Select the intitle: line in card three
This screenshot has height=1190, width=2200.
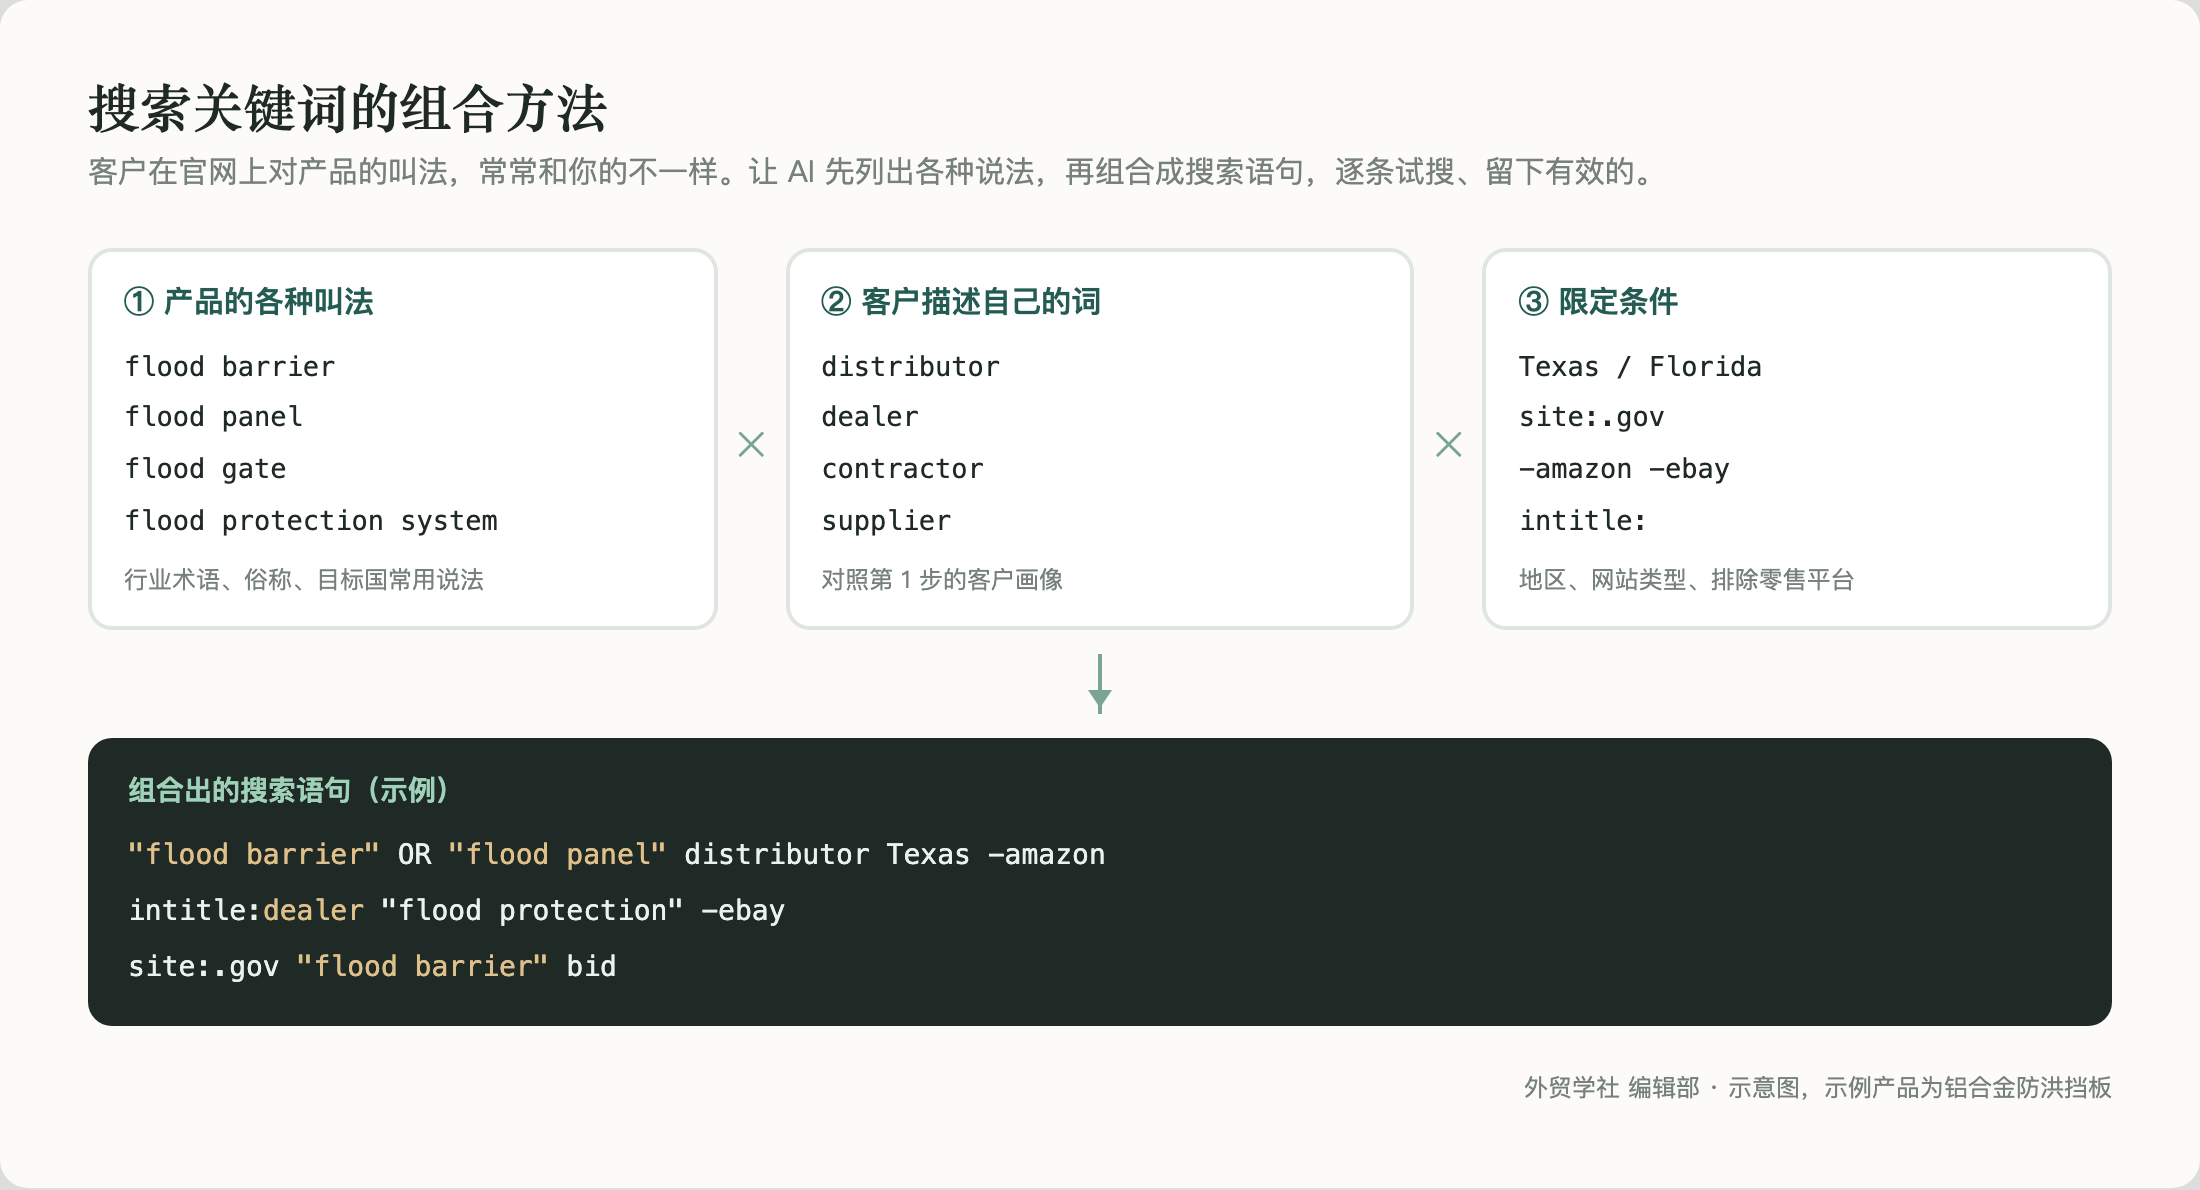click(x=1582, y=520)
